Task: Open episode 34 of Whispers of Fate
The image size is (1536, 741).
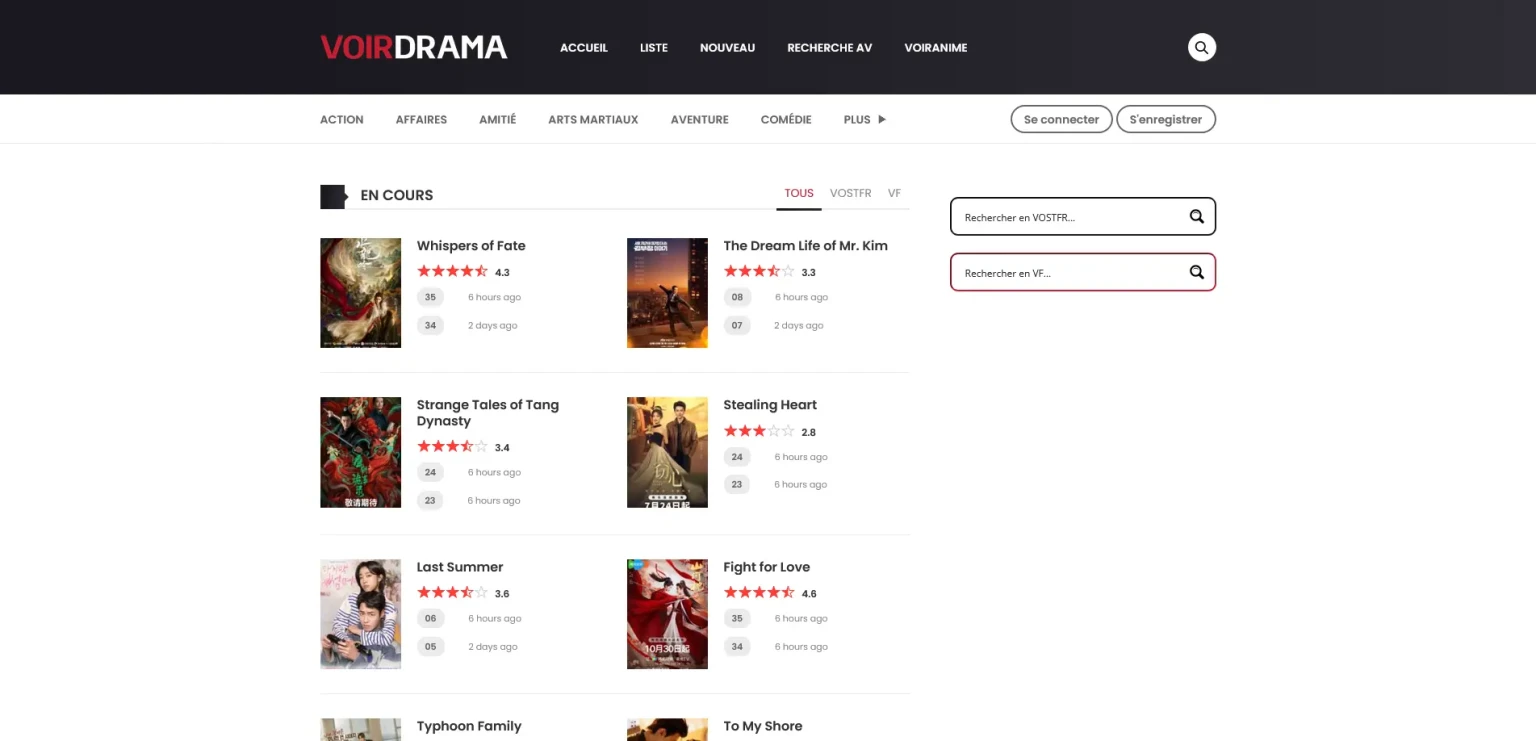Action: point(430,325)
